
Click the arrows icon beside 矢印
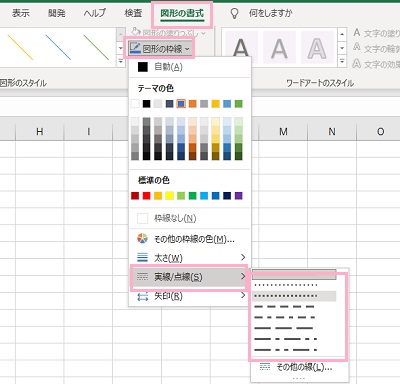(142, 296)
